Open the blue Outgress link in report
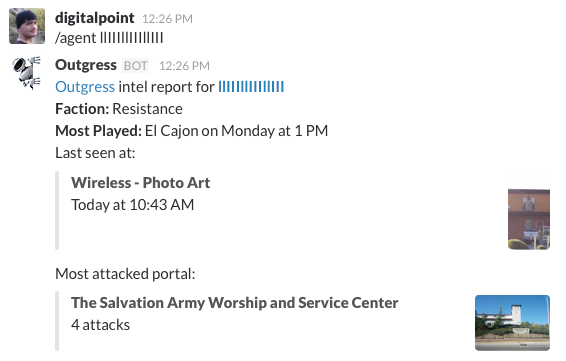 click(x=85, y=87)
